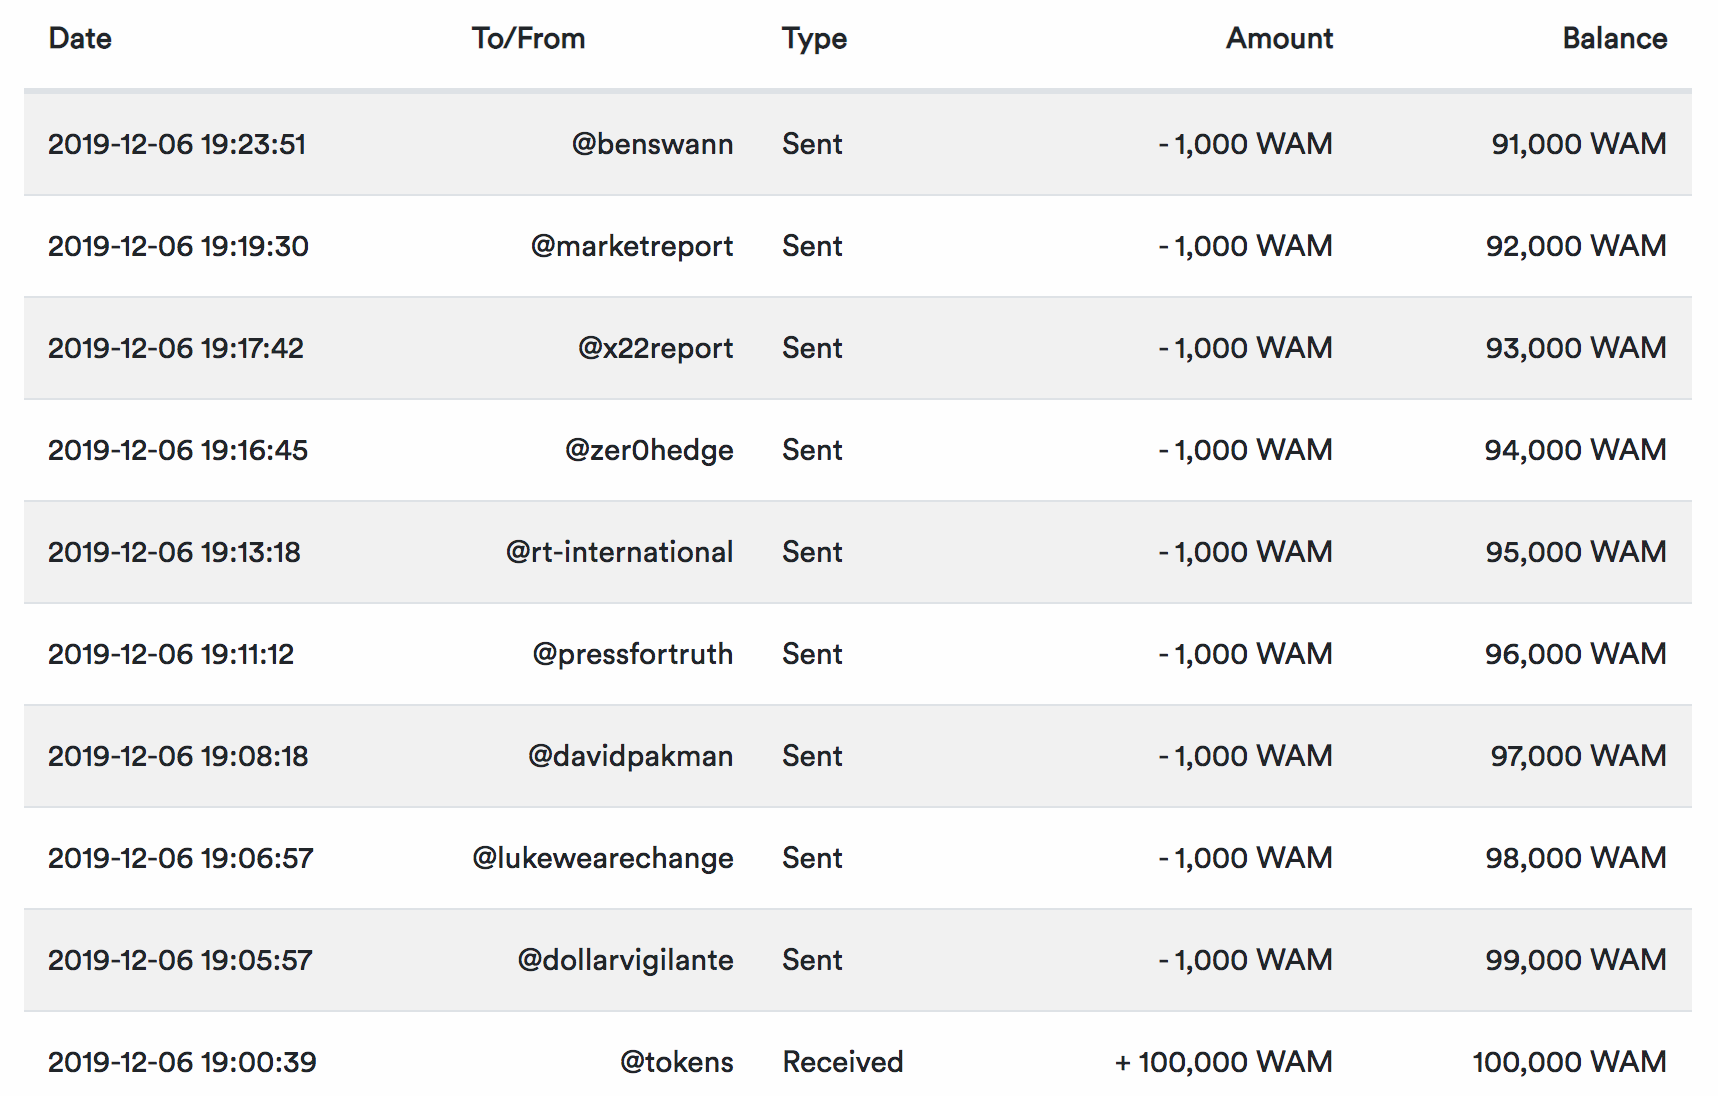Click the @x22report recipient
The height and width of the screenshot is (1096, 1718).
[655, 348]
